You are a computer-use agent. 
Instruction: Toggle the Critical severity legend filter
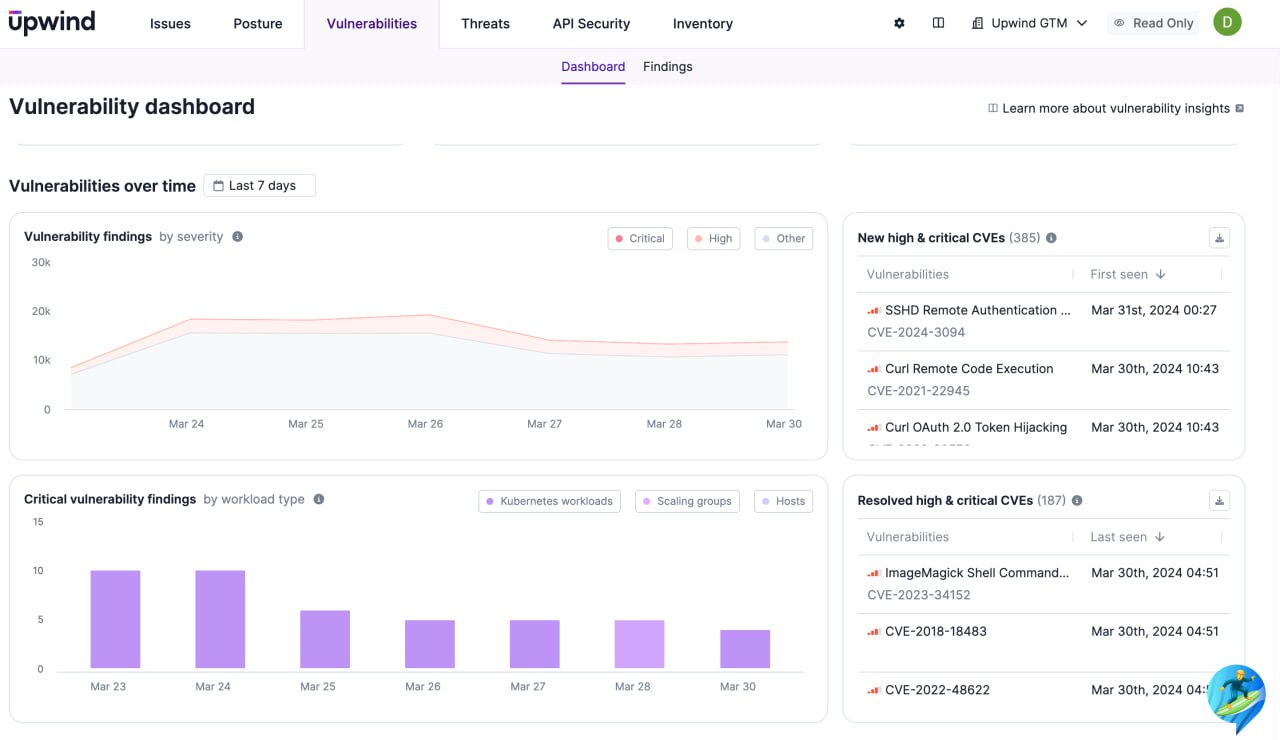[640, 238]
